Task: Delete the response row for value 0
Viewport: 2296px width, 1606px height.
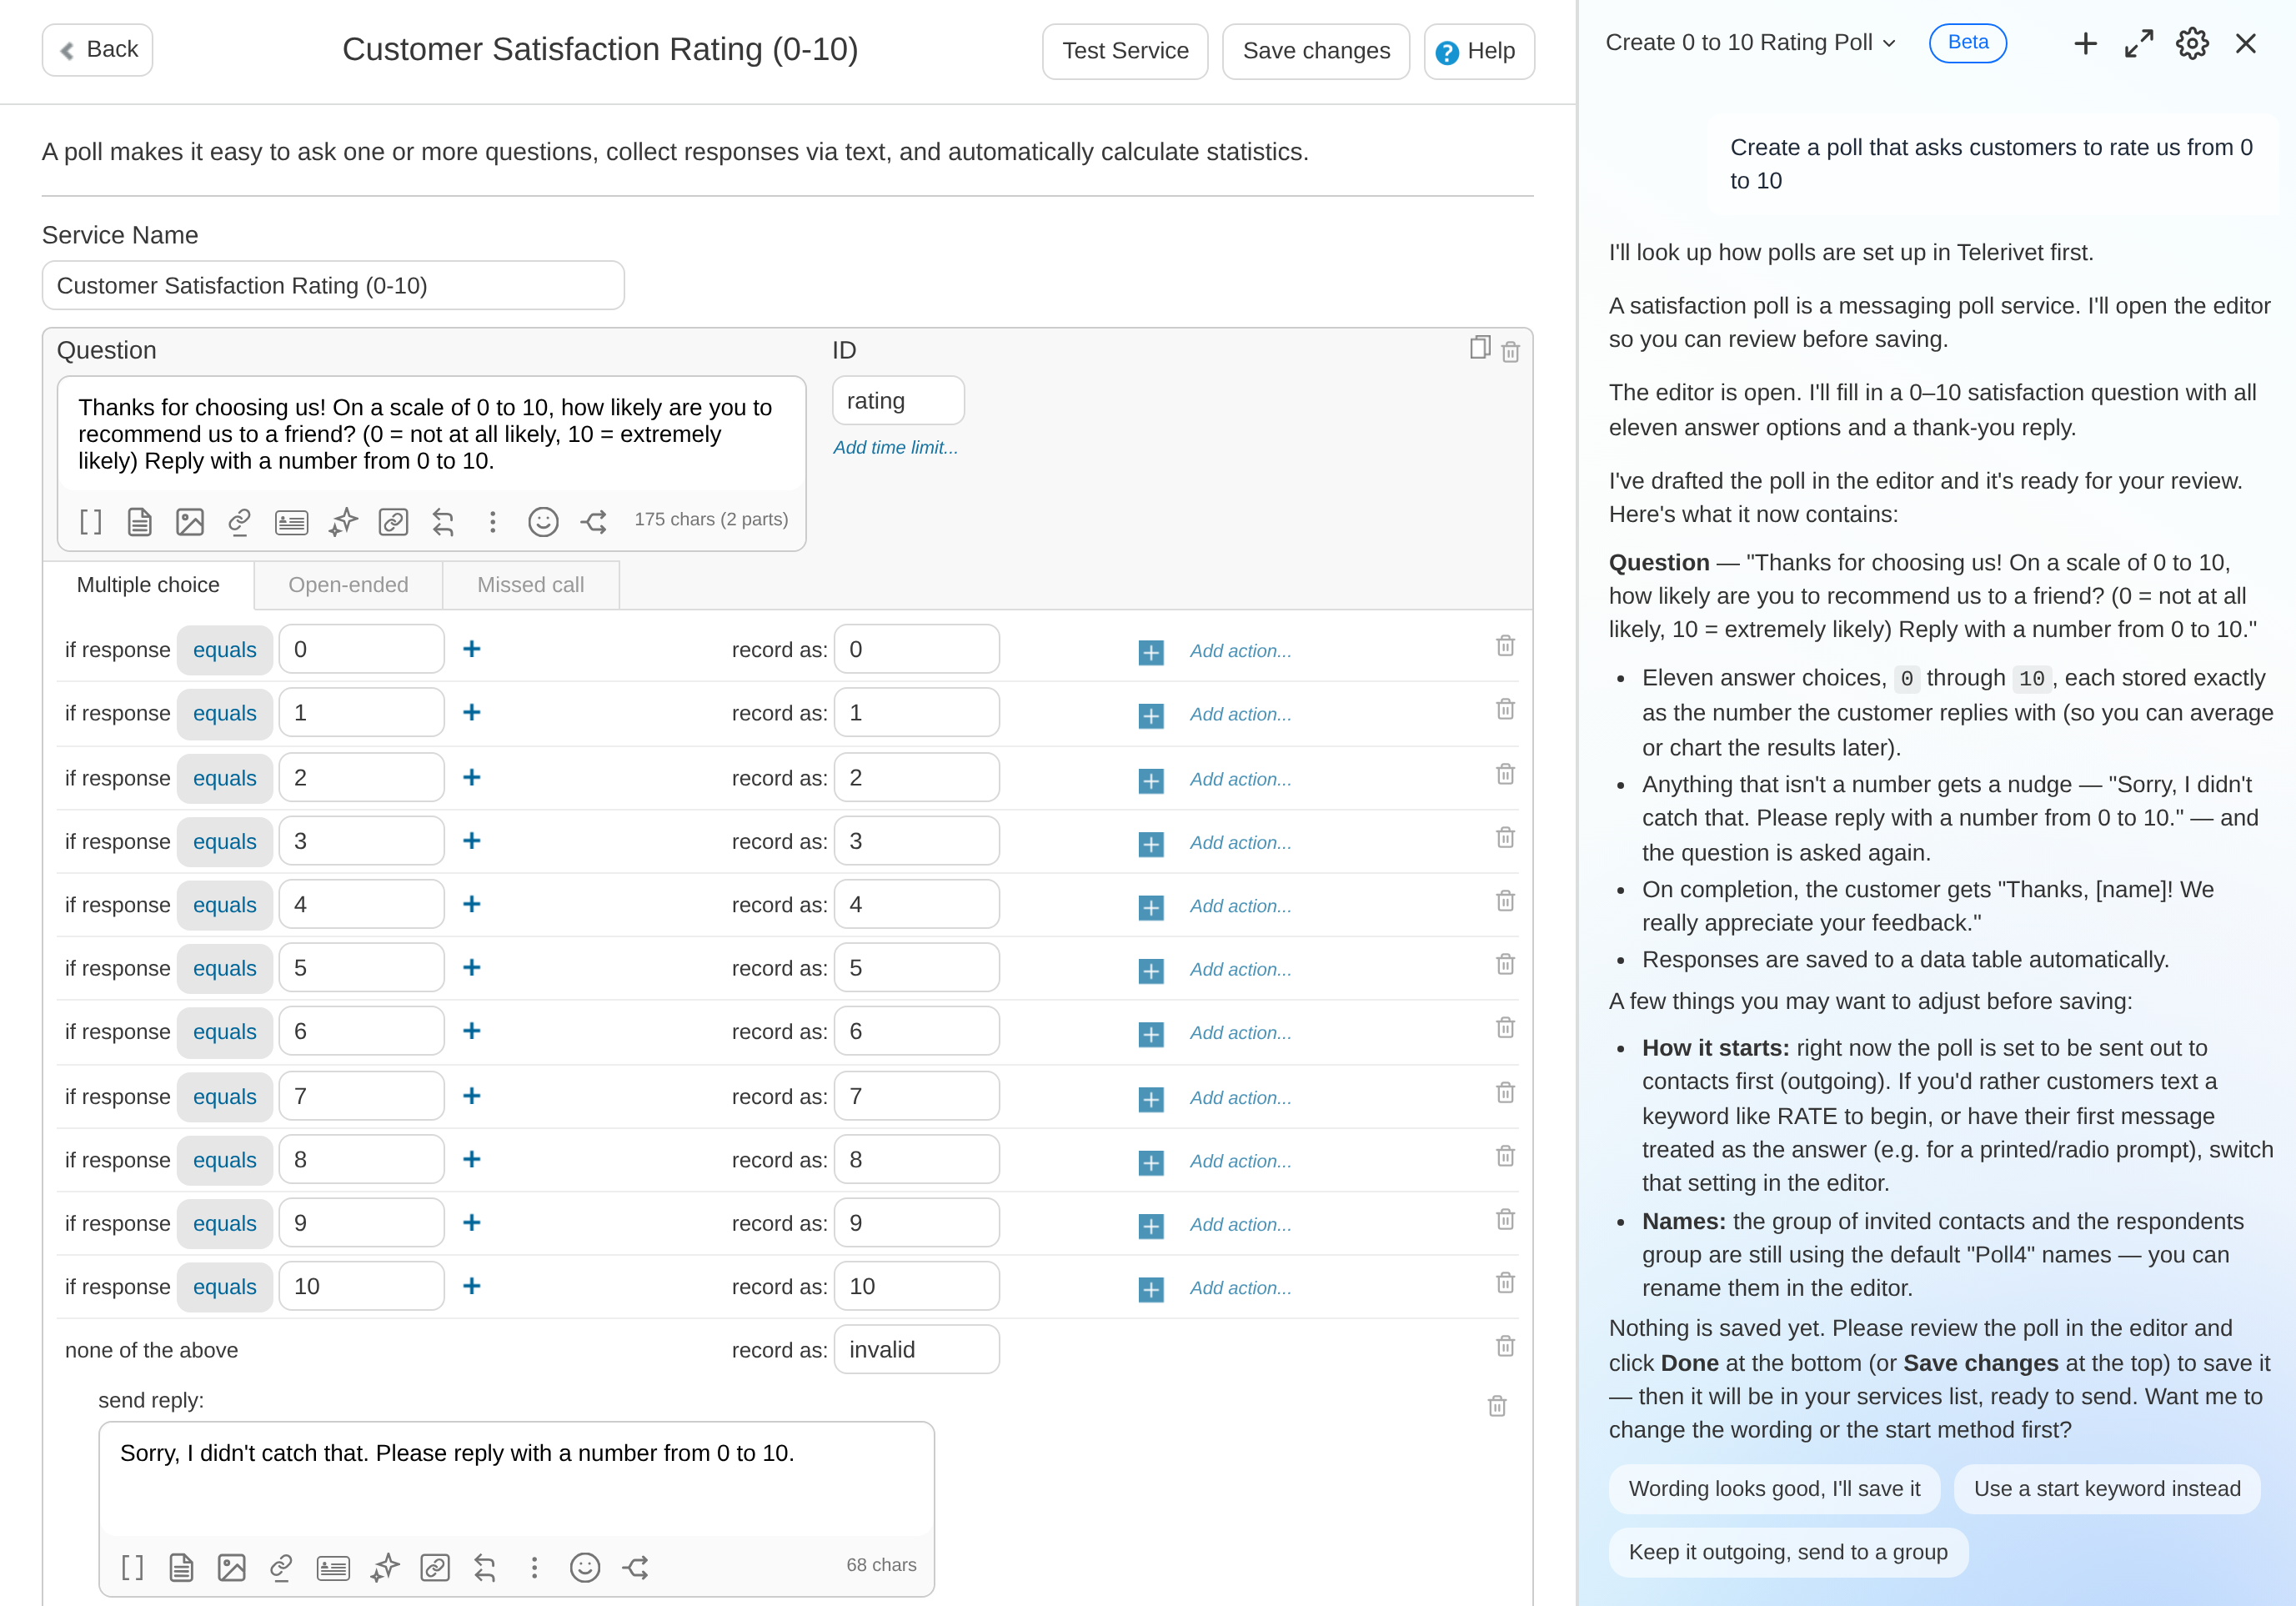Action: (x=1505, y=646)
